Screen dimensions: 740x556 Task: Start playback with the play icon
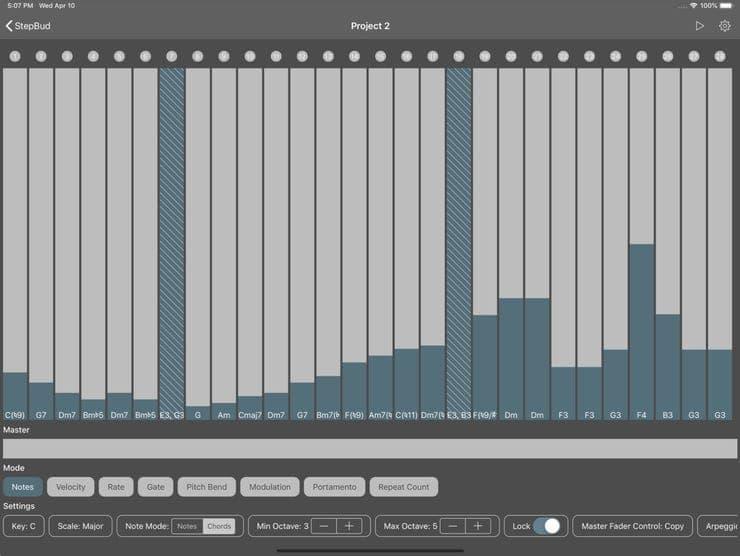coord(699,26)
